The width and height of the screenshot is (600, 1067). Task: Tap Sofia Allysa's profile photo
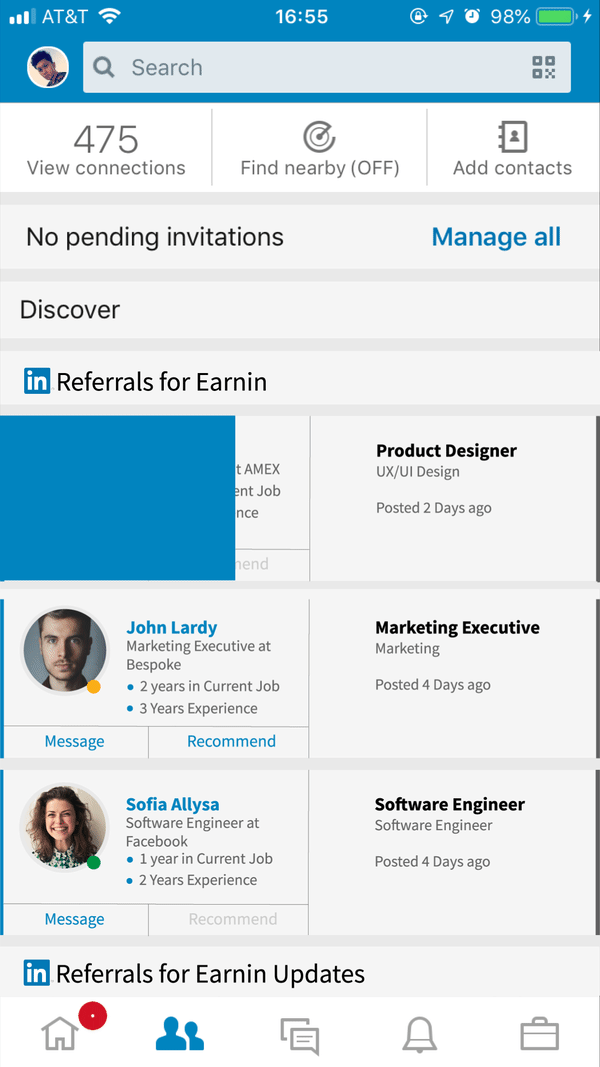tap(63, 827)
